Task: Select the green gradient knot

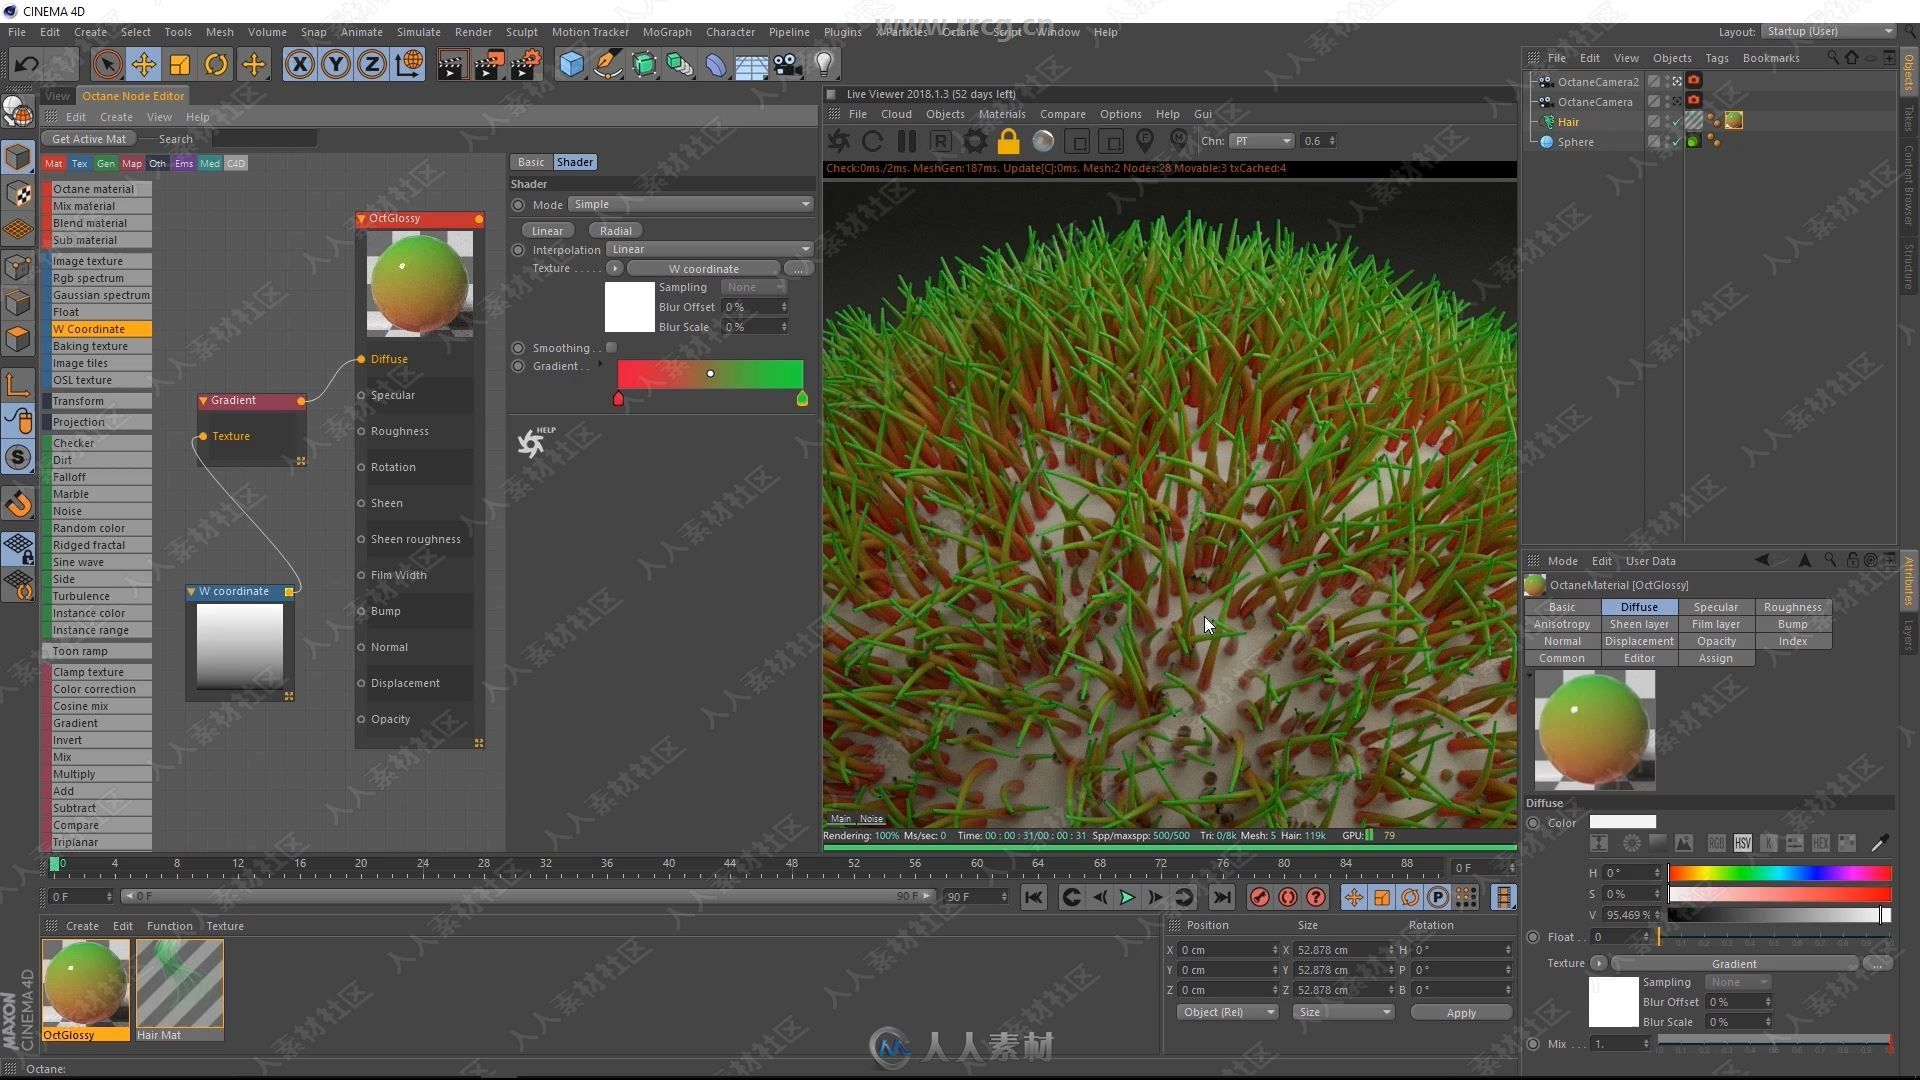Action: (x=802, y=400)
